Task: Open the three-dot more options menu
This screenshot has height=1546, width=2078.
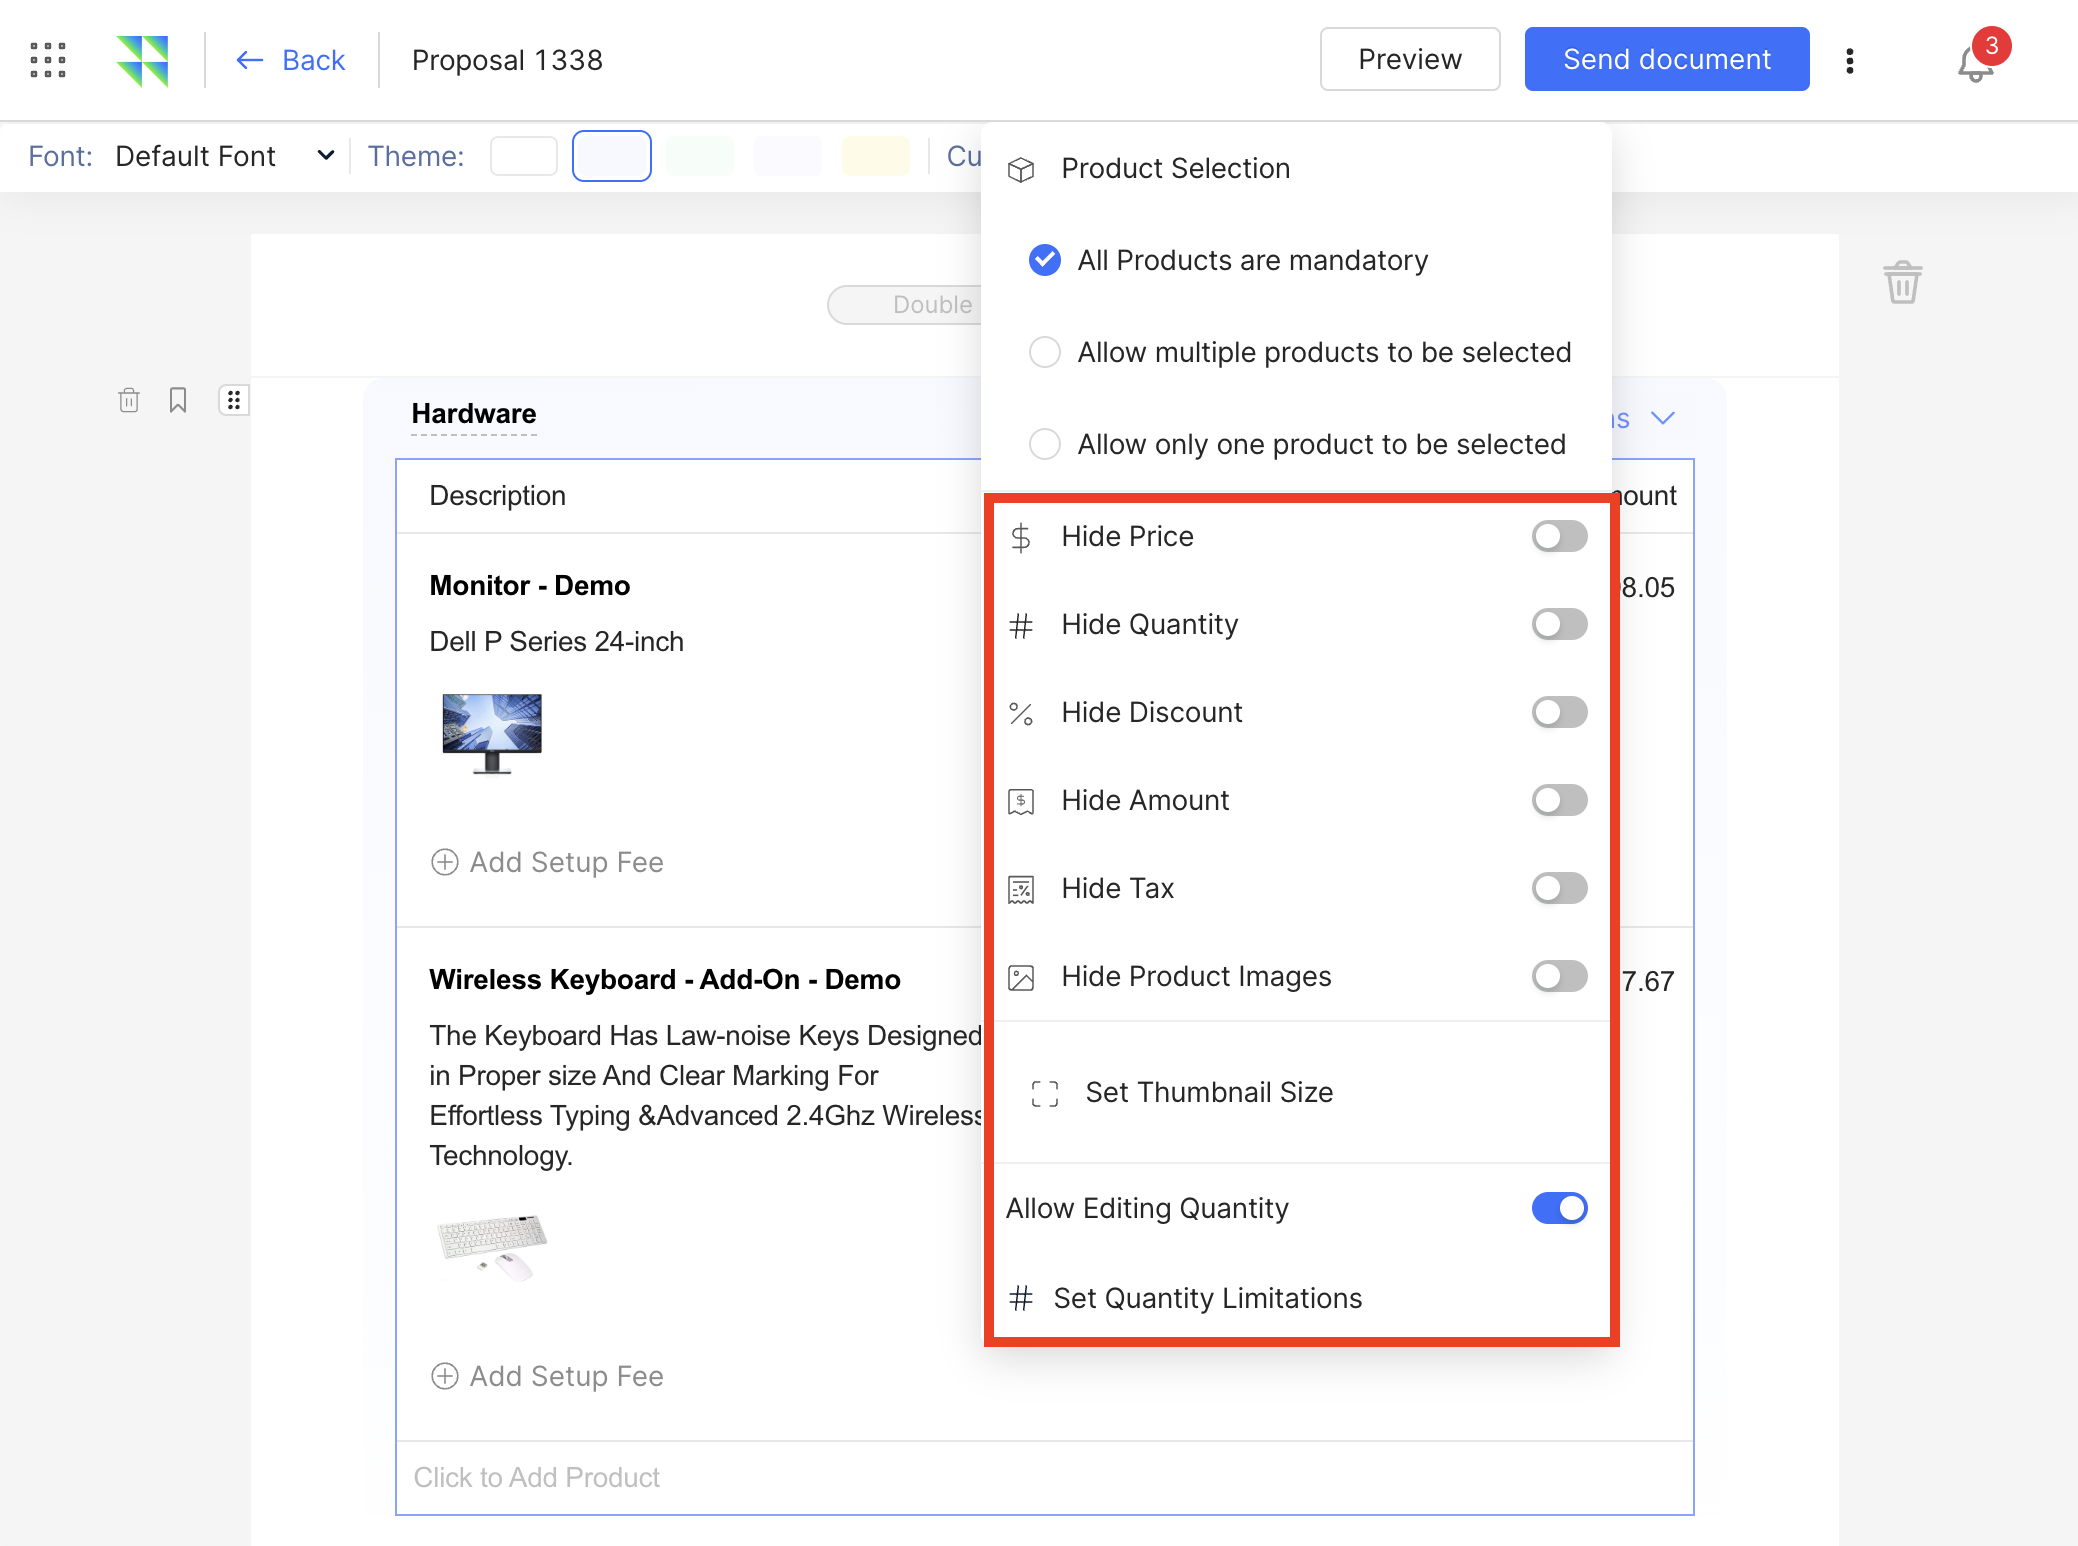Action: [1850, 61]
